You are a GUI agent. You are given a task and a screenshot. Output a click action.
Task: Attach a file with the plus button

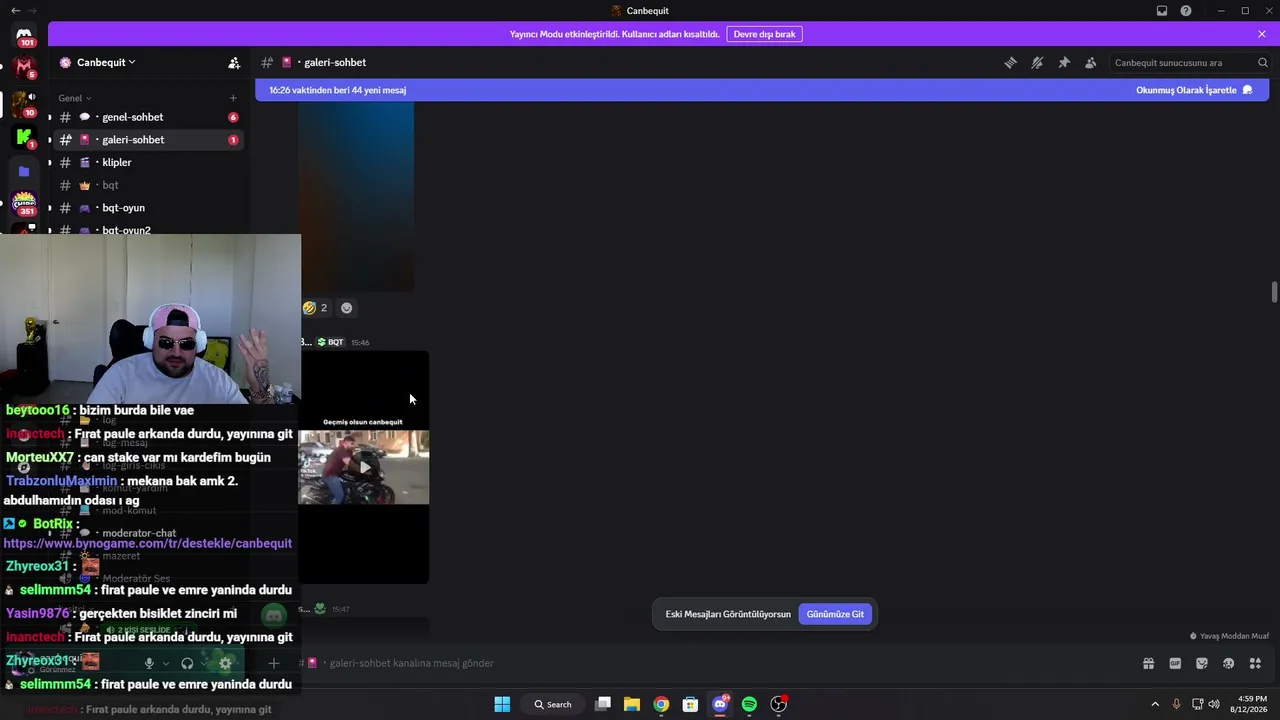(x=273, y=663)
